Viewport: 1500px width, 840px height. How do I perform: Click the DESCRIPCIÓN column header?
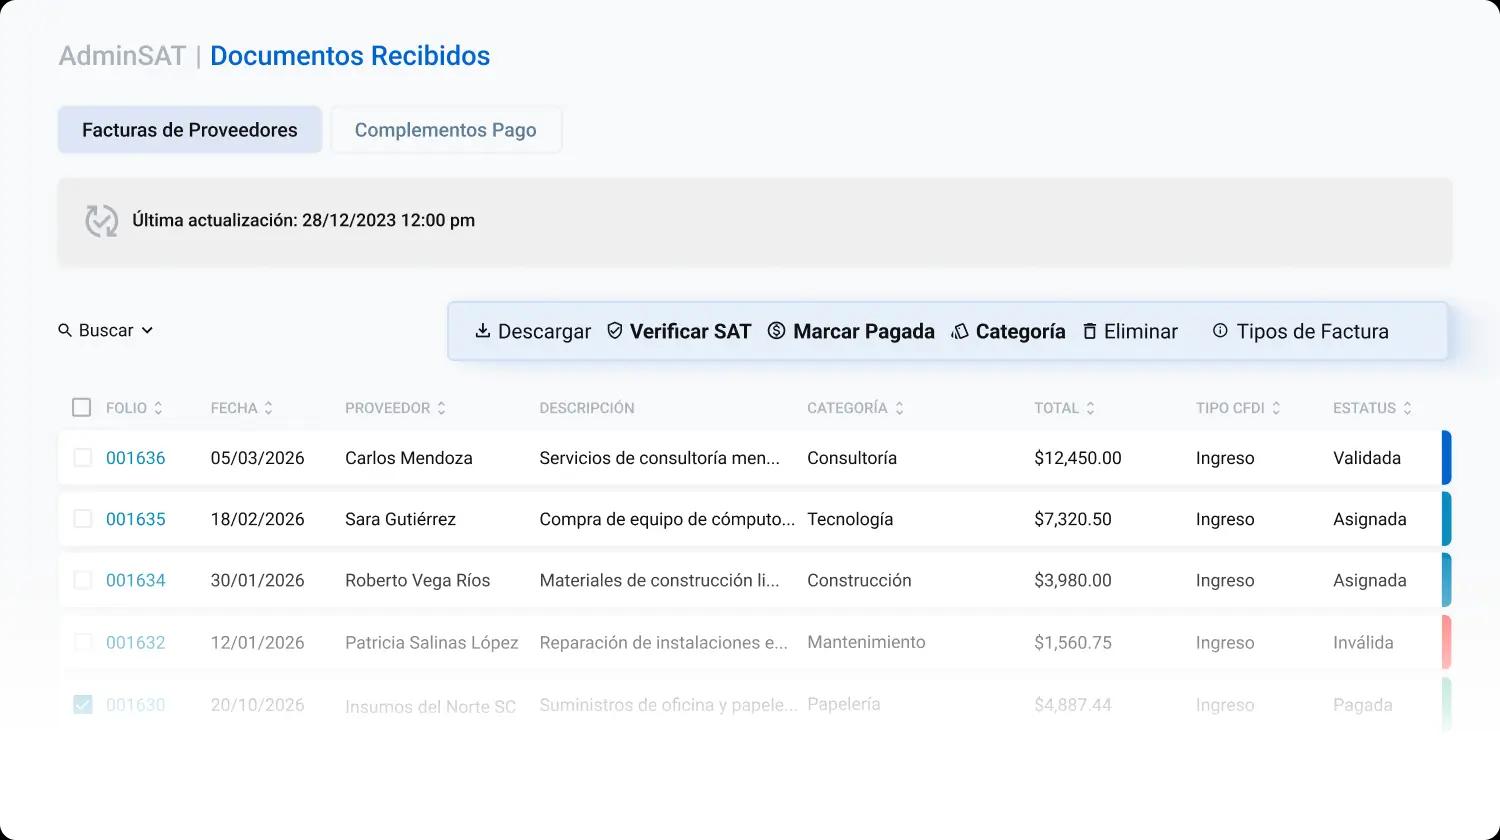tap(587, 408)
